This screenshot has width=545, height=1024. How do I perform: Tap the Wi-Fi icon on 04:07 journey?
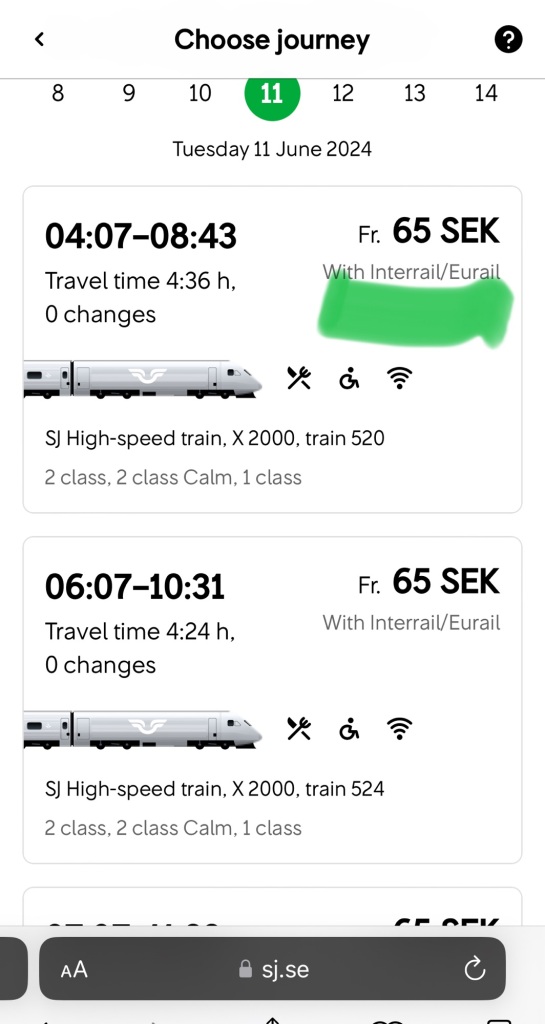(399, 377)
